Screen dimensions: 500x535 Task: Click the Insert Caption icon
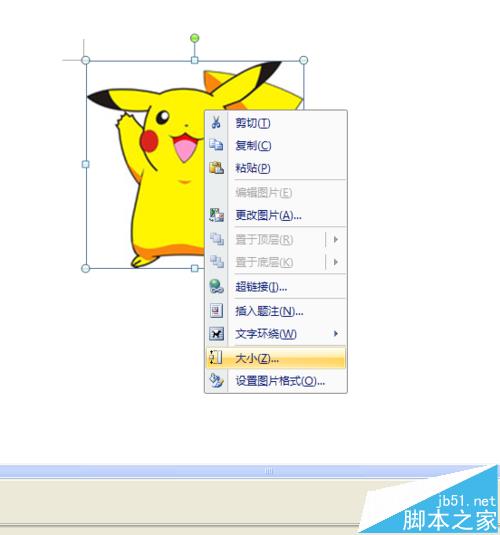click(216, 310)
